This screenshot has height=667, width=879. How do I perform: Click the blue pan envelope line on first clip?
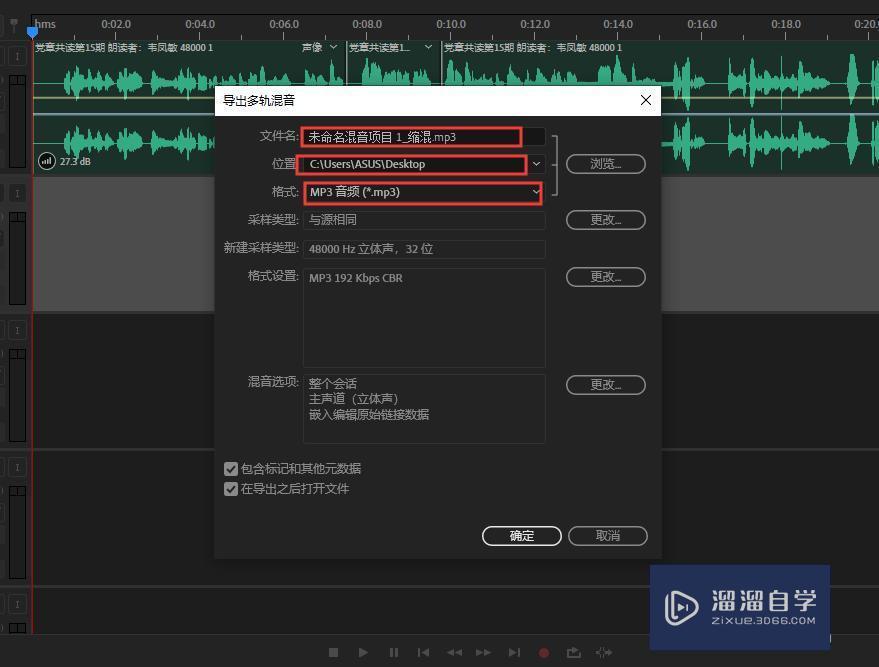click(x=123, y=114)
